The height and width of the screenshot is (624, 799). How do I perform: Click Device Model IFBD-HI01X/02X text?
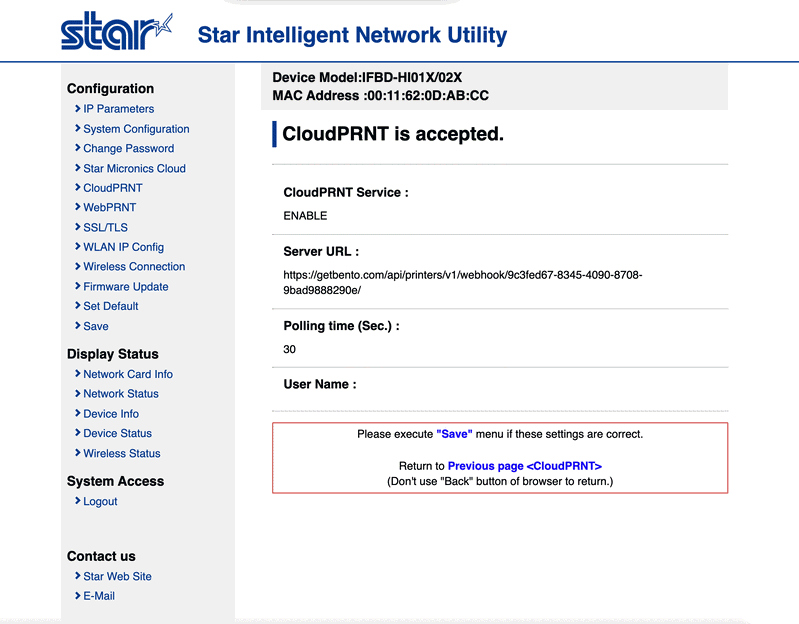[x=367, y=77]
